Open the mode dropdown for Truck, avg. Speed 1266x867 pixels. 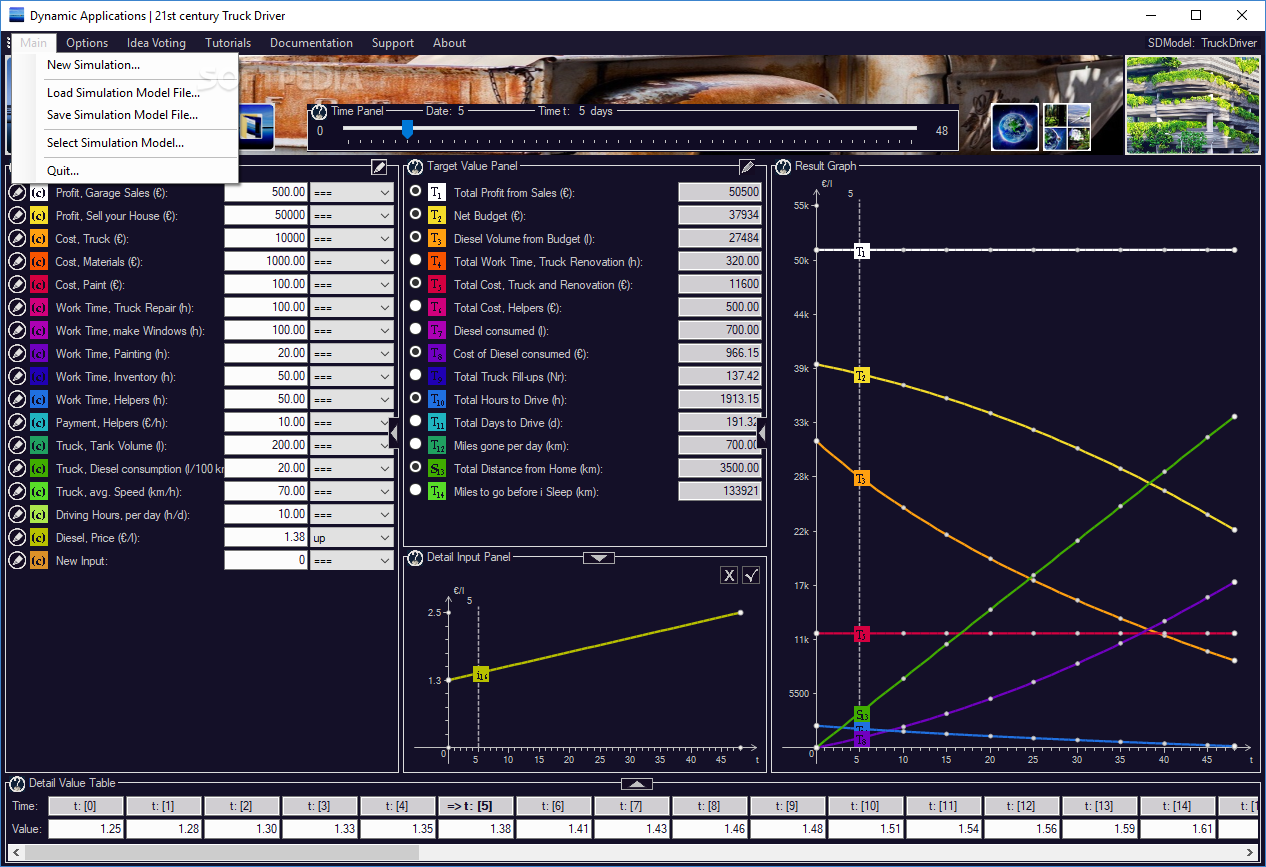pyautogui.click(x=351, y=491)
